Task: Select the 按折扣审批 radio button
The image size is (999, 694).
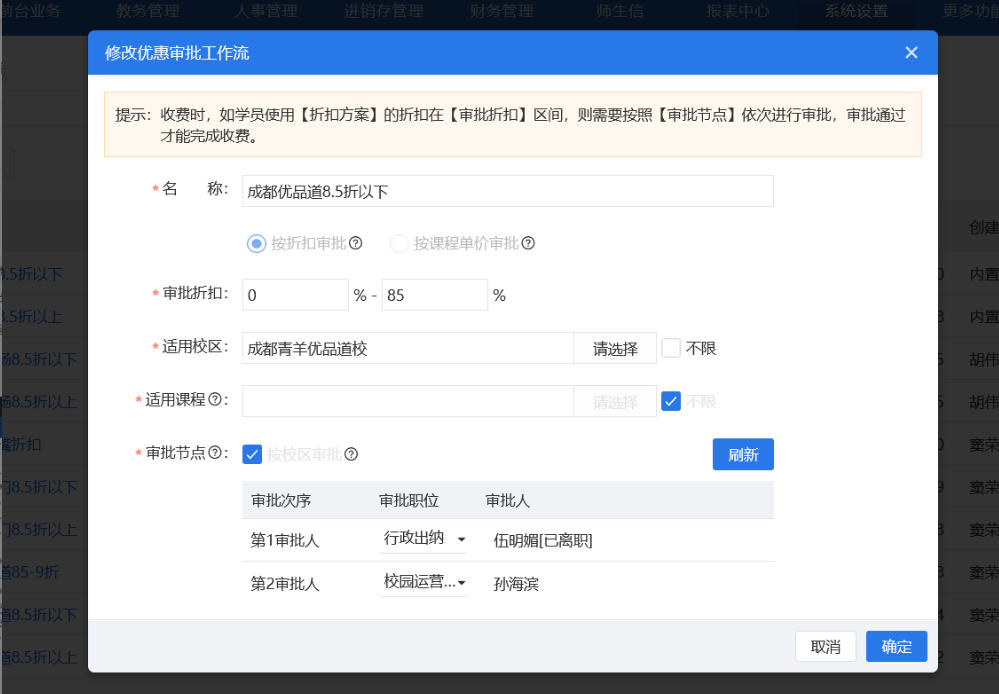Action: coord(256,243)
